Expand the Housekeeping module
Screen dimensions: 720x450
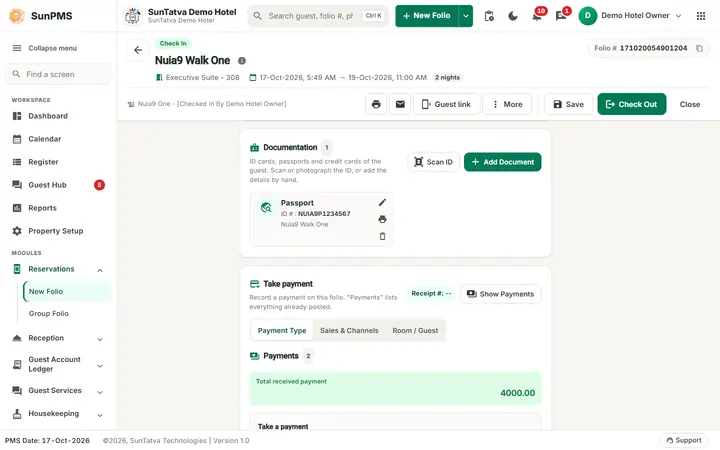tap(58, 414)
